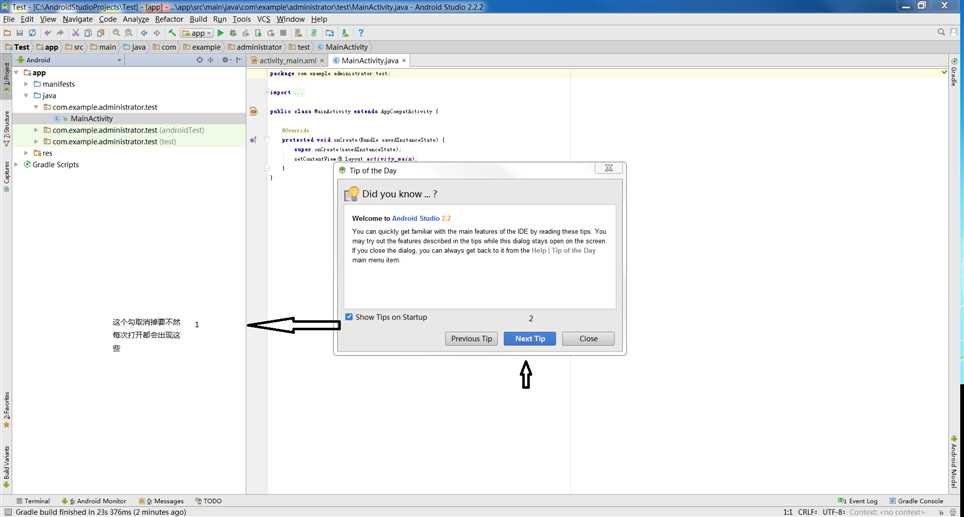Screen dimensions: 964x517
Task: Click the Undo arrow icon
Action: click(47, 33)
